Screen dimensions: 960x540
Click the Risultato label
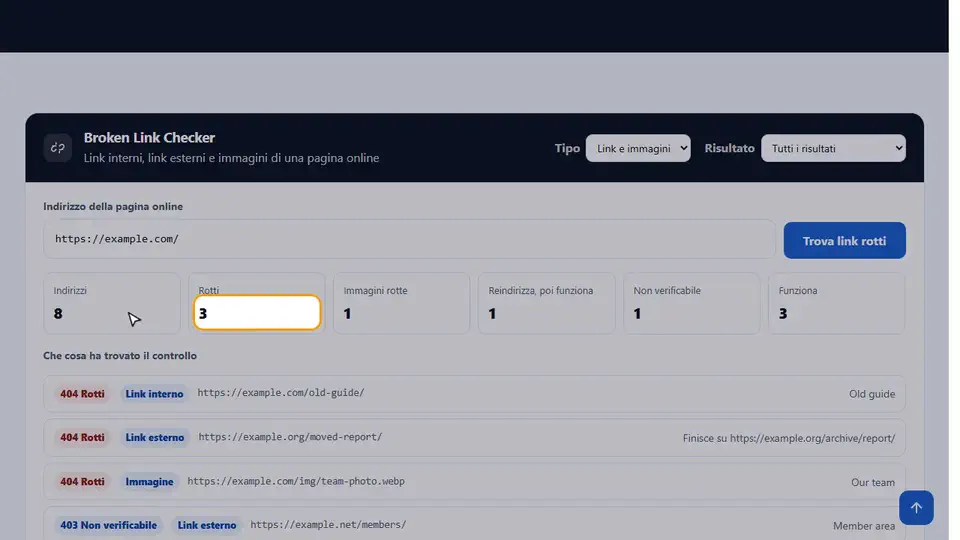click(729, 148)
